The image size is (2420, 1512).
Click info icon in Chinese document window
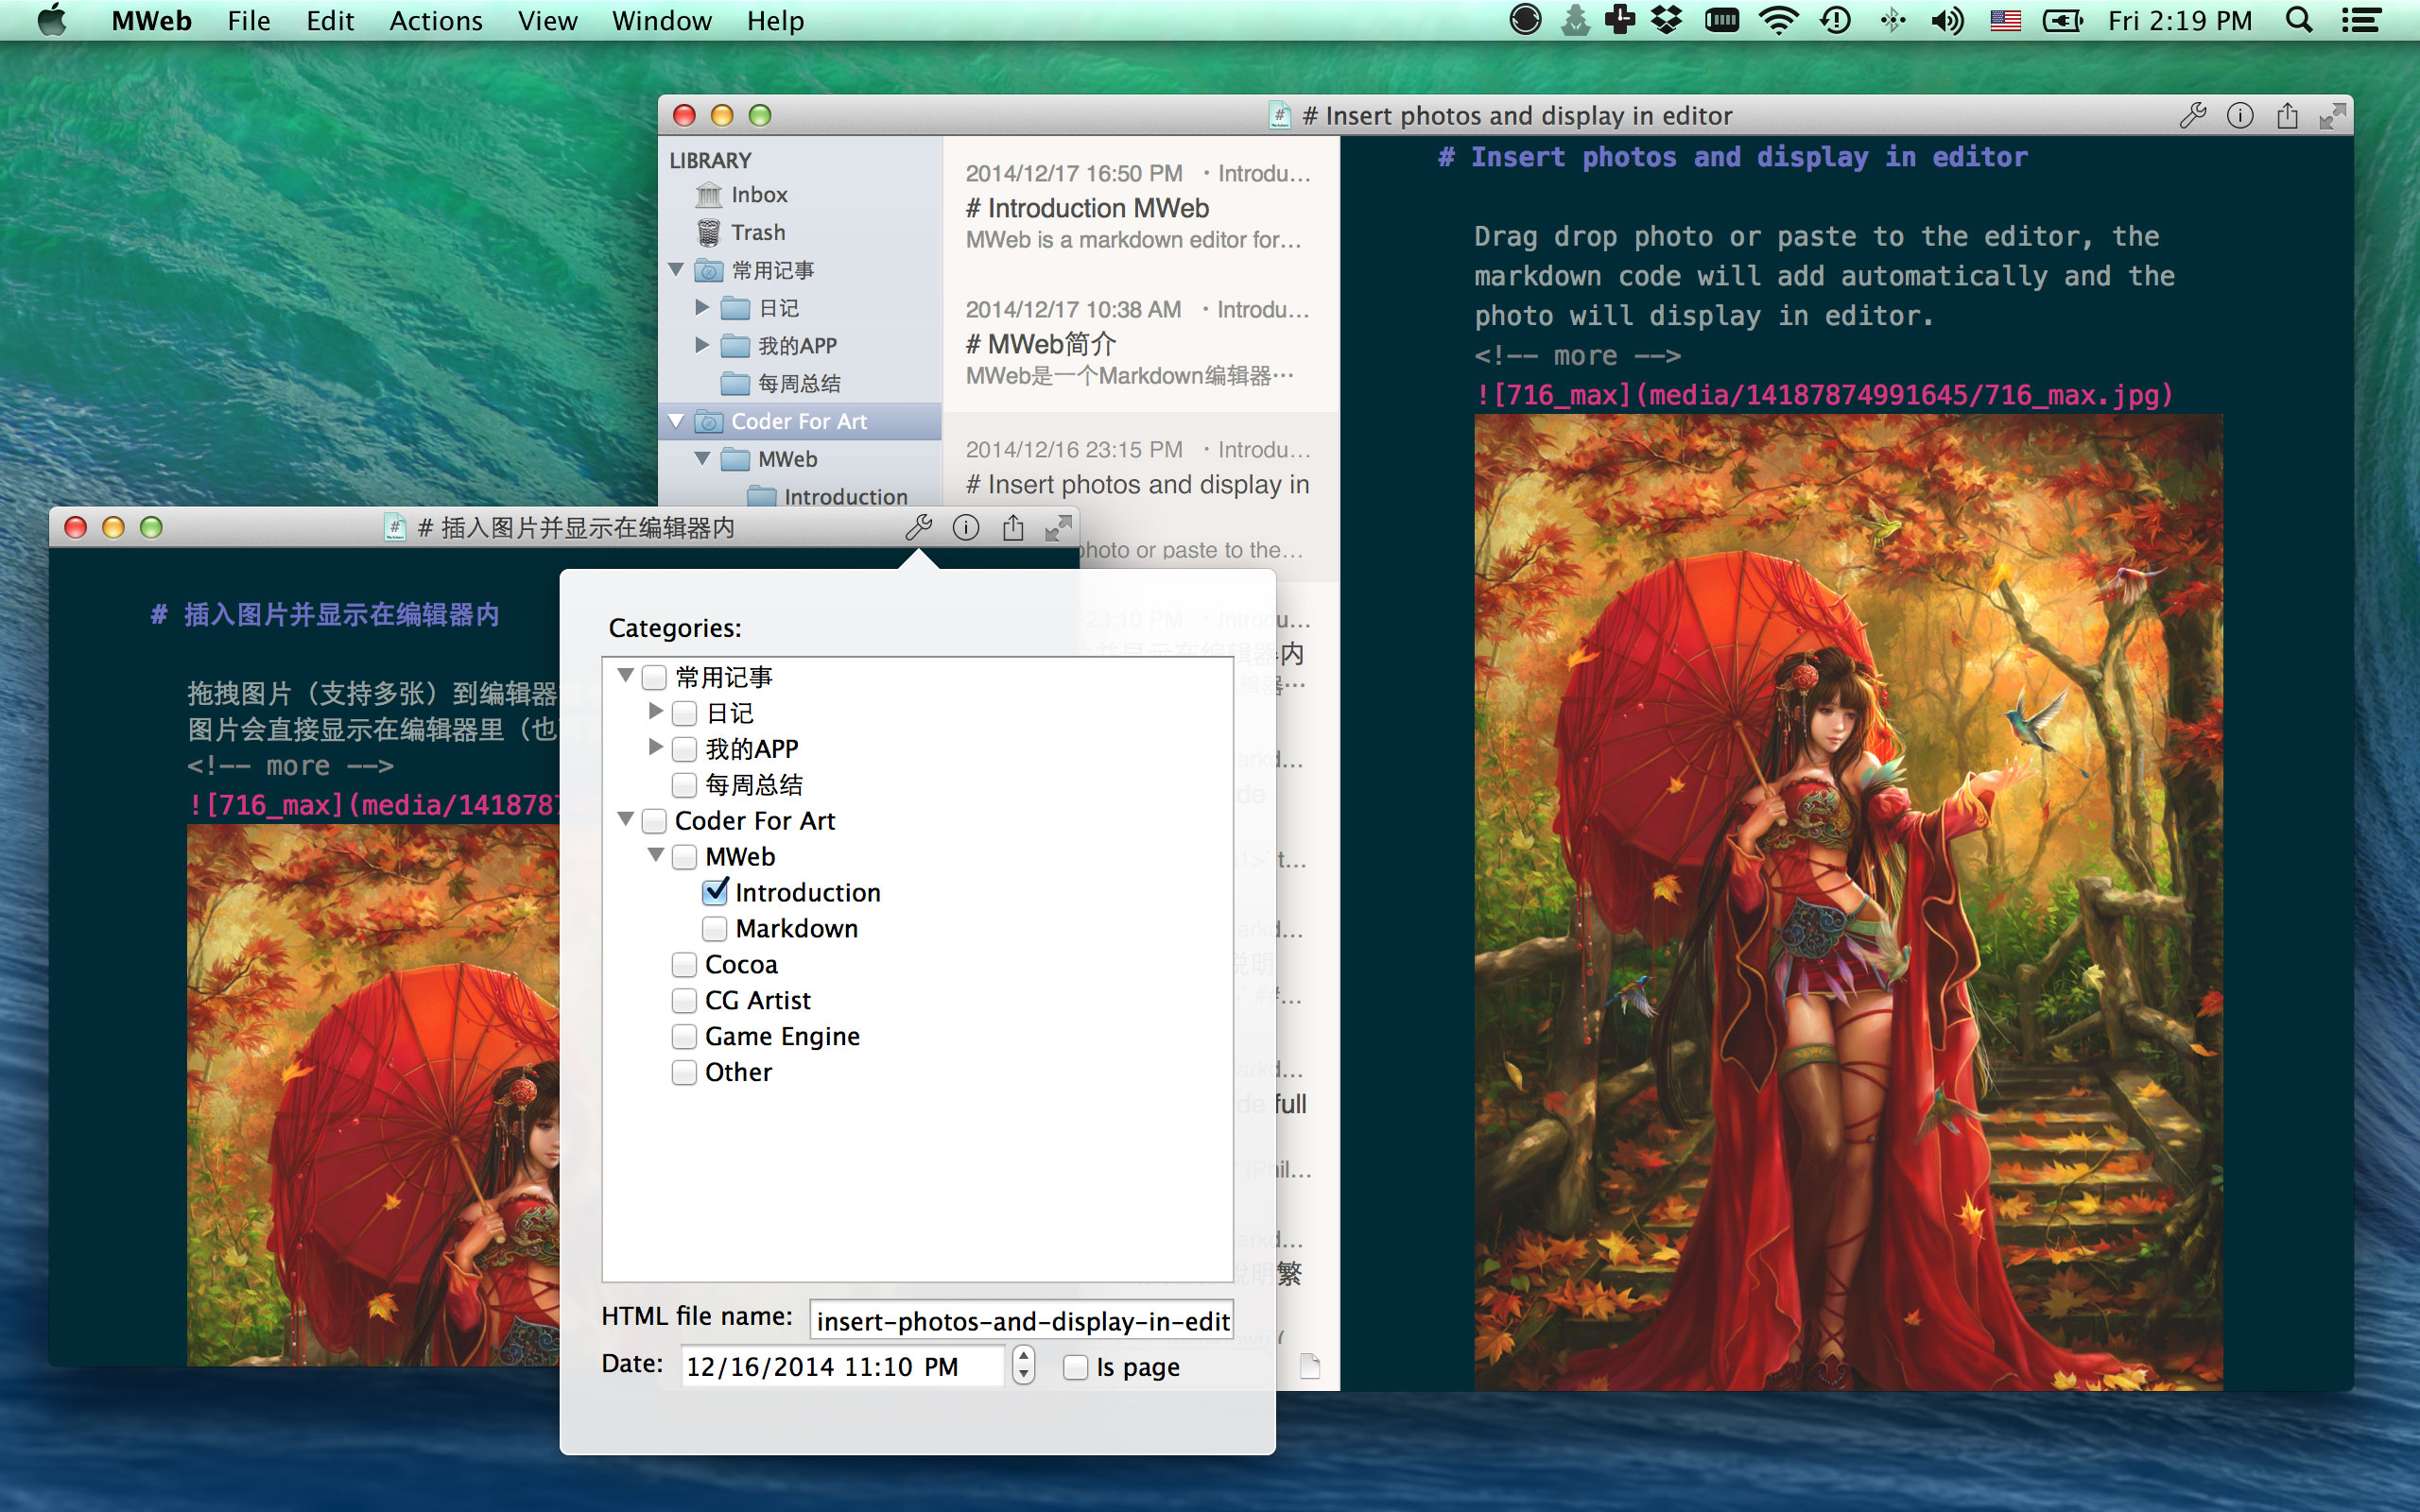click(x=965, y=527)
